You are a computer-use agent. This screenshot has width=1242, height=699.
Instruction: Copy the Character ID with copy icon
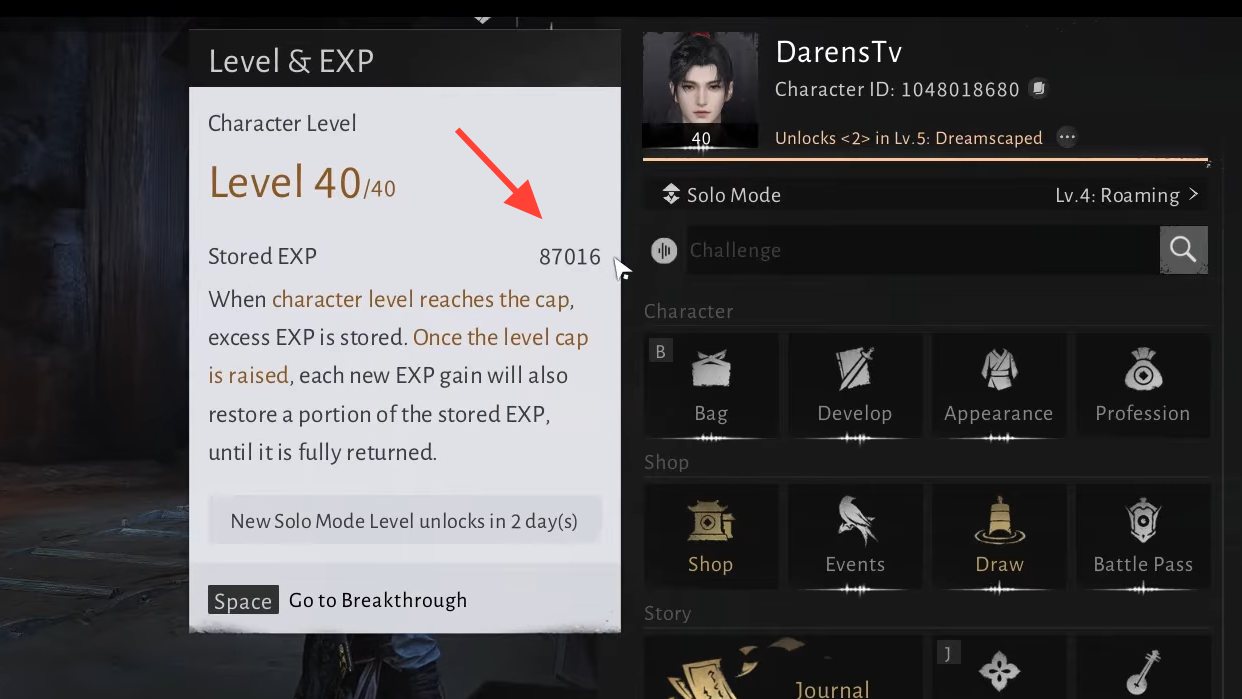[x=1039, y=89]
